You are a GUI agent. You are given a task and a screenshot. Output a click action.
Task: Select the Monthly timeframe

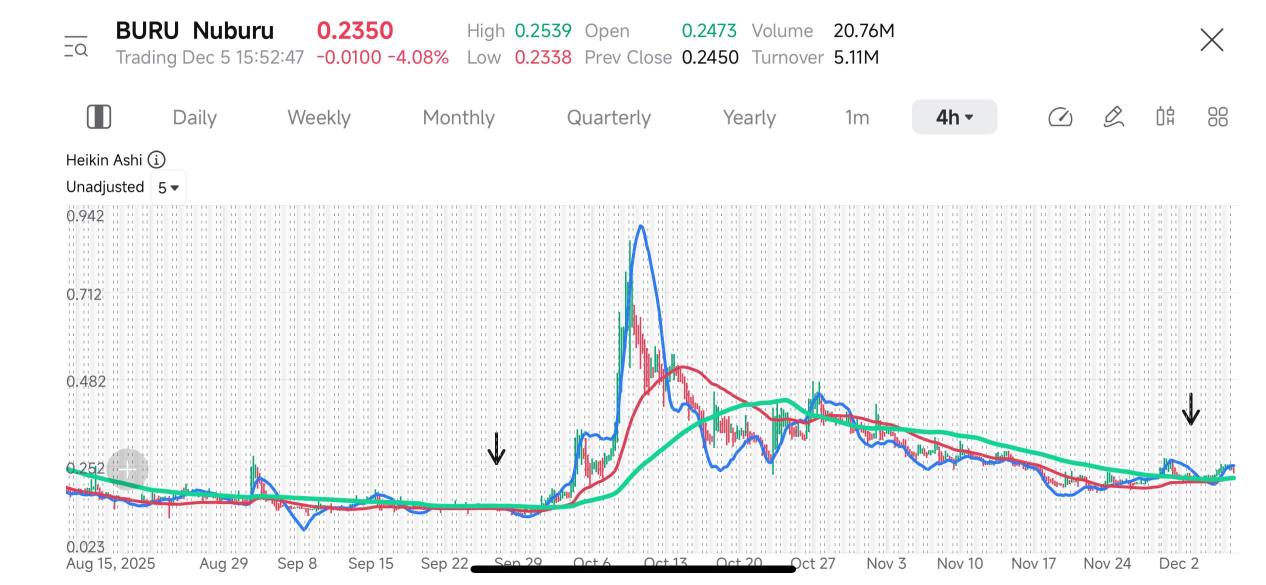(x=459, y=117)
